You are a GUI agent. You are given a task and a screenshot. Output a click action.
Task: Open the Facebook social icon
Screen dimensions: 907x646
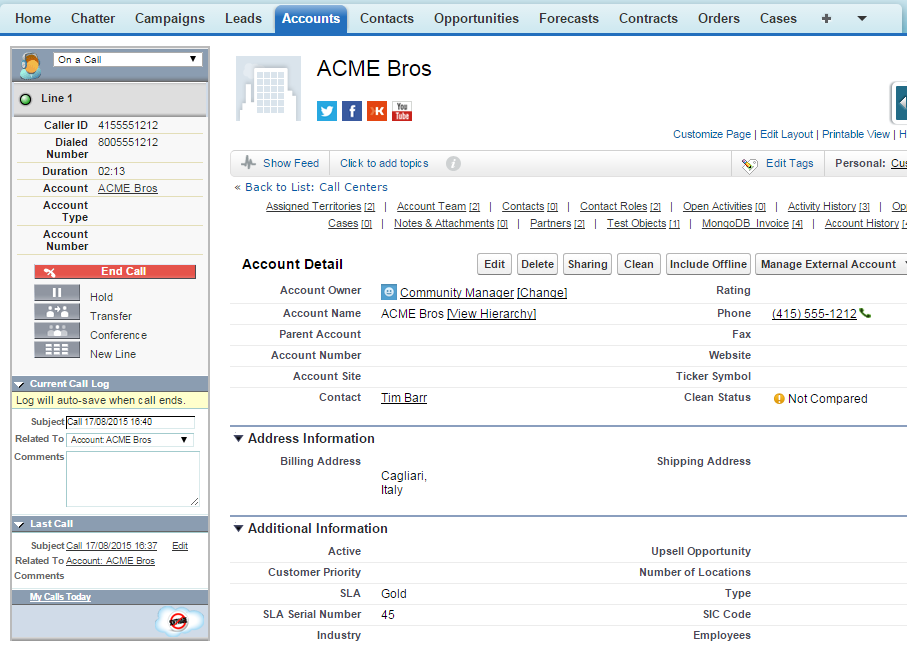352,111
